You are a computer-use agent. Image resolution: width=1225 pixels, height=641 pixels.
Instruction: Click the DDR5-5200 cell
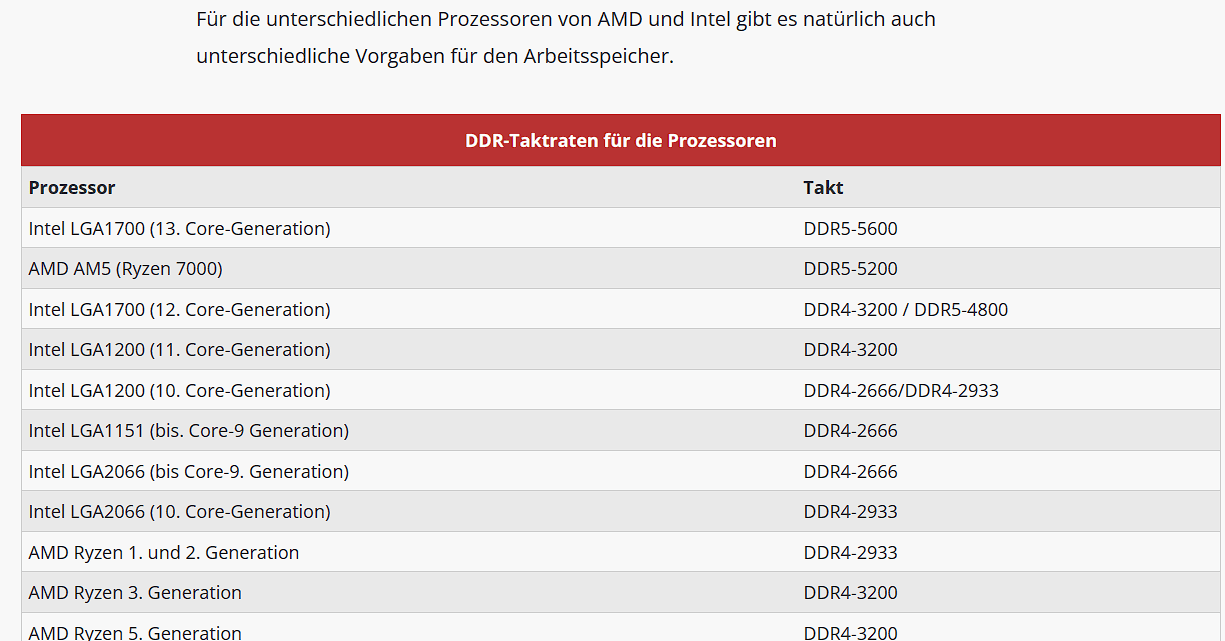click(x=1008, y=268)
